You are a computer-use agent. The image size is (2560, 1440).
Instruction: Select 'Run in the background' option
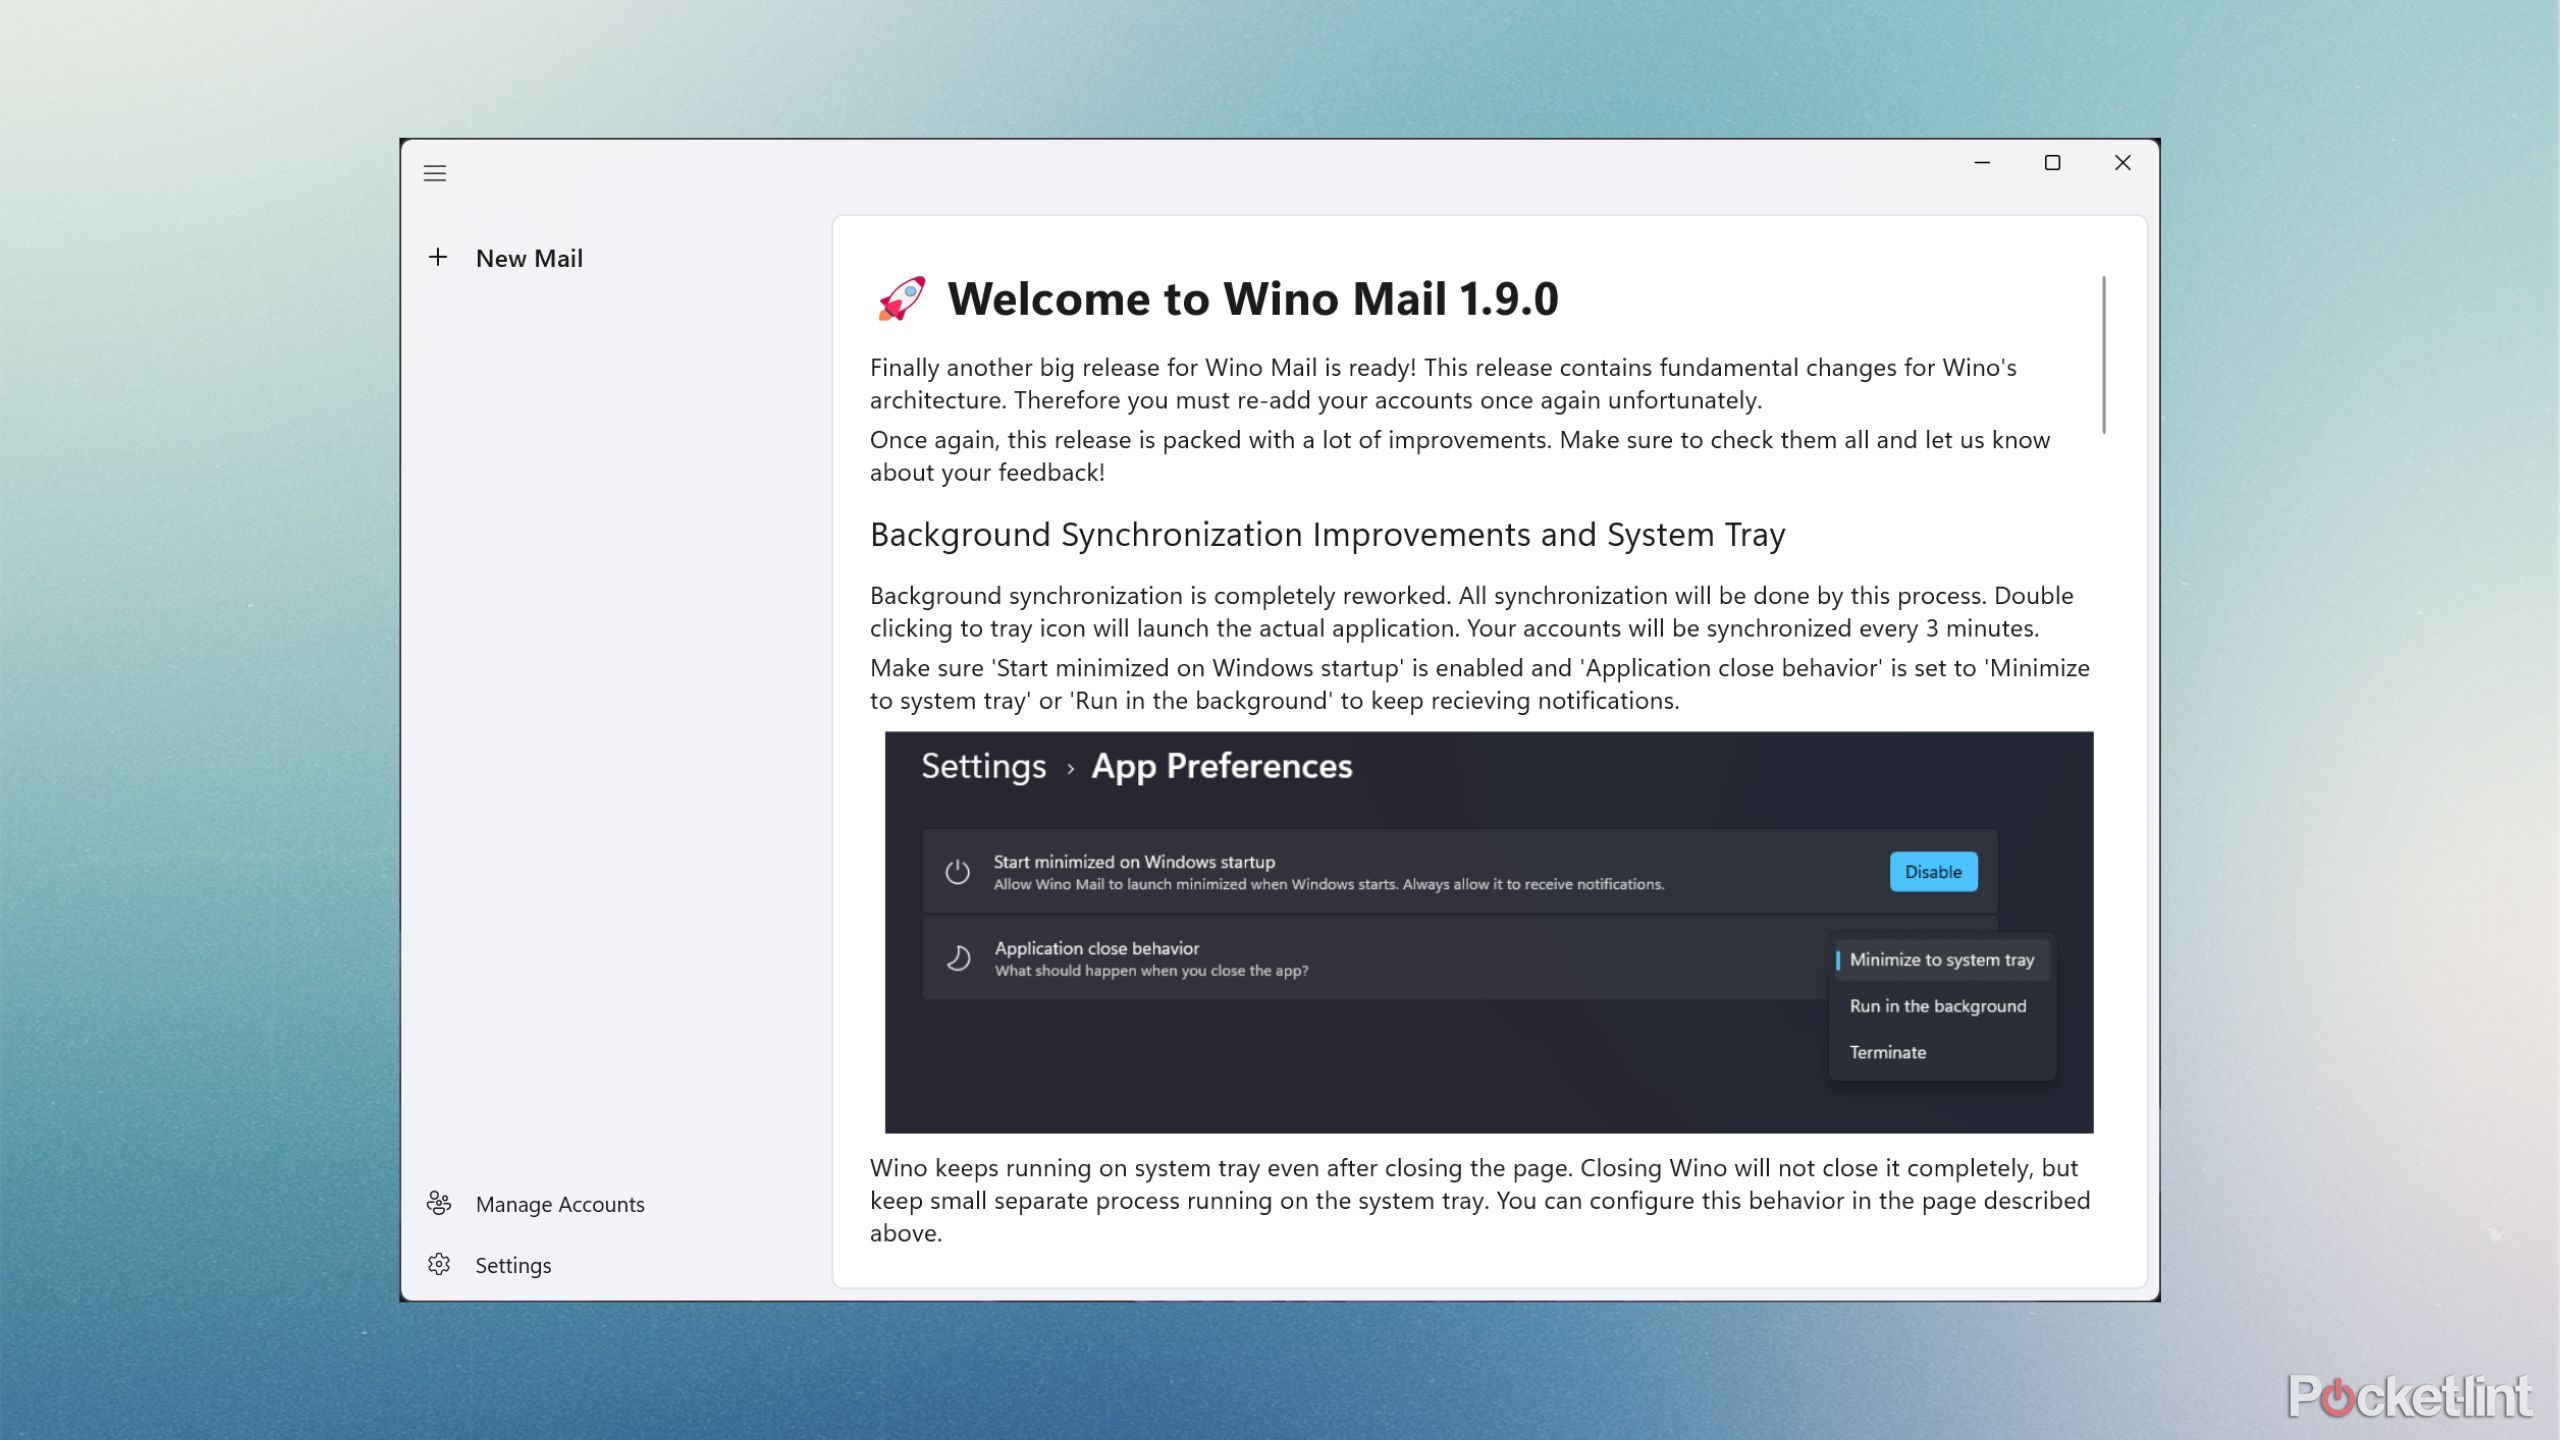point(1938,1006)
